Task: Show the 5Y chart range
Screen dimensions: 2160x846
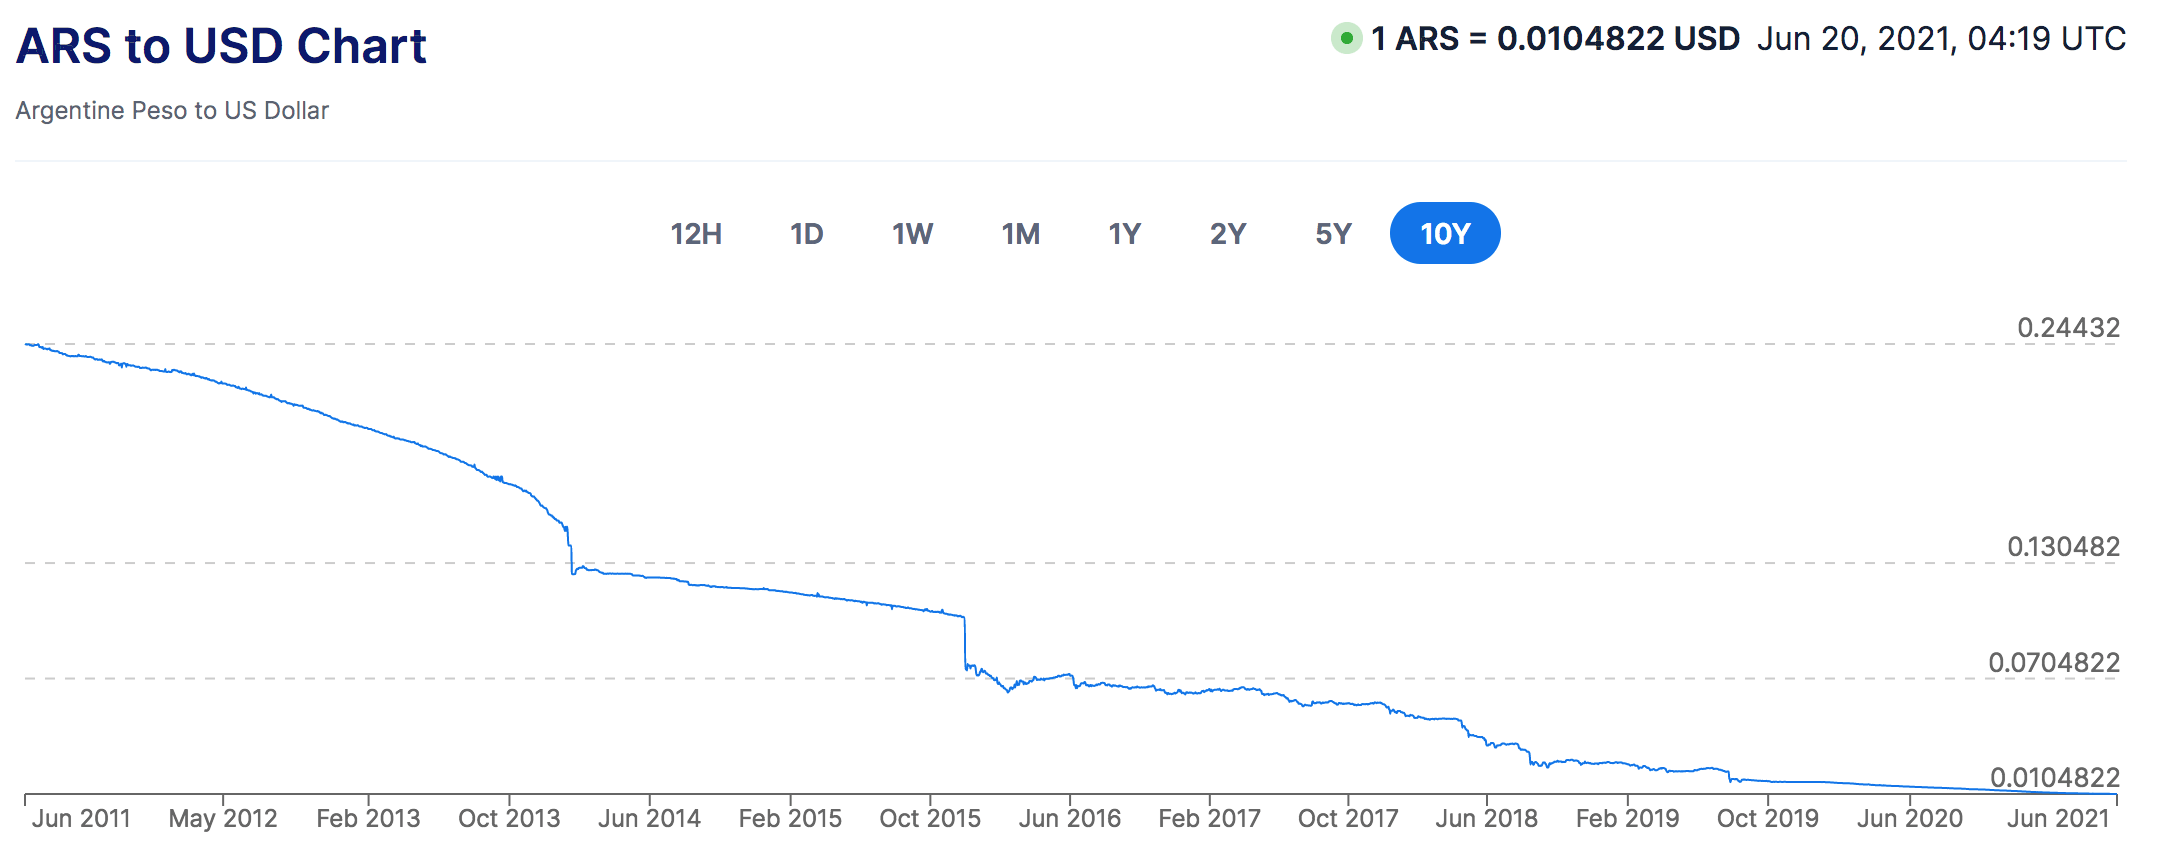Action: click(x=1333, y=234)
